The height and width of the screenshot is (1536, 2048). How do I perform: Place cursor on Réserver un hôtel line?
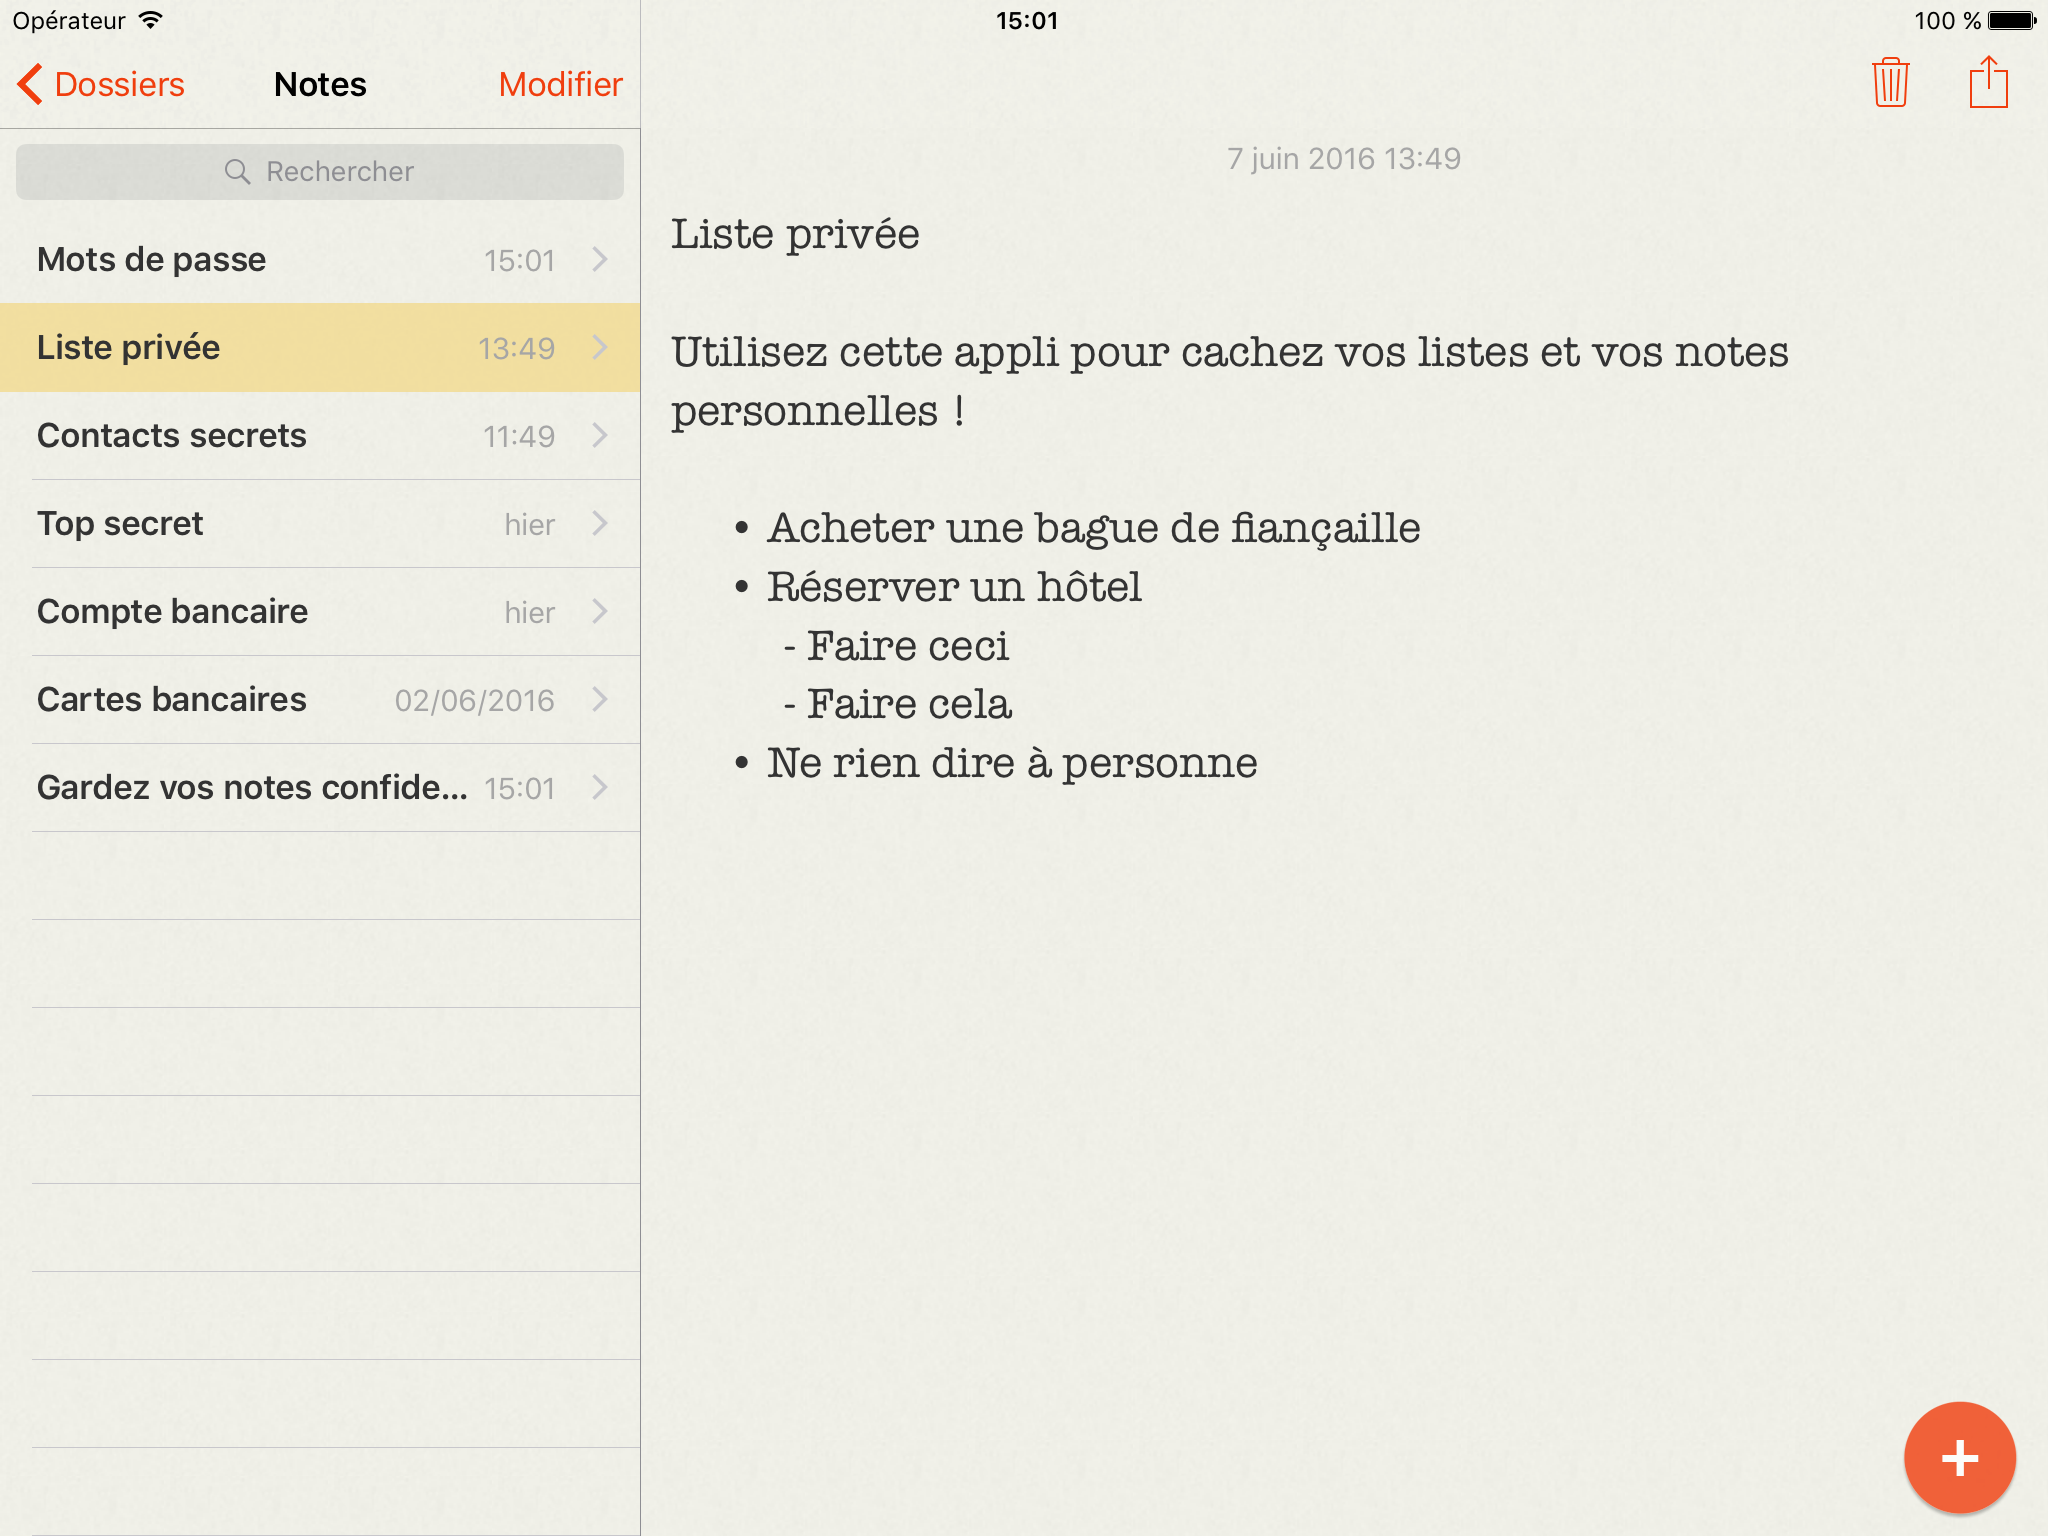point(953,587)
